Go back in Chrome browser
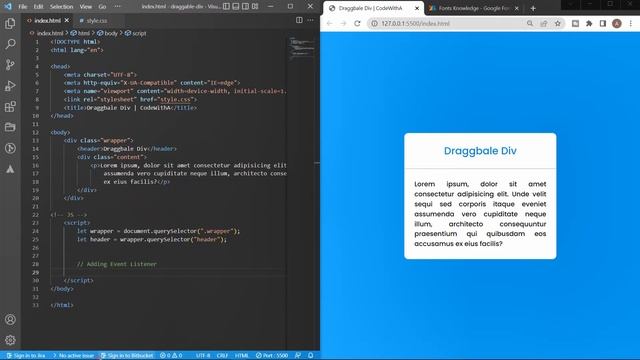The width and height of the screenshot is (640, 360). pos(329,24)
